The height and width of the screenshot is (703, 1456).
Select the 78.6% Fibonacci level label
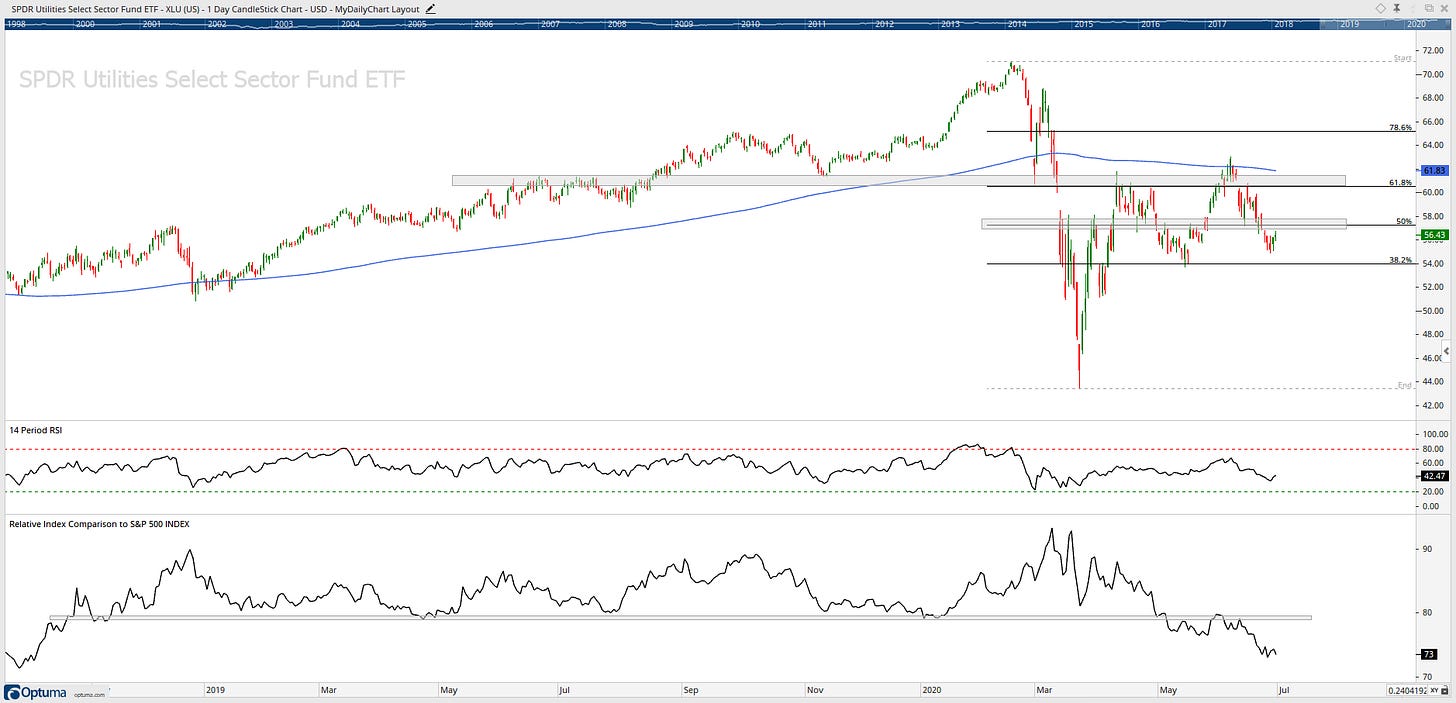(x=1400, y=128)
